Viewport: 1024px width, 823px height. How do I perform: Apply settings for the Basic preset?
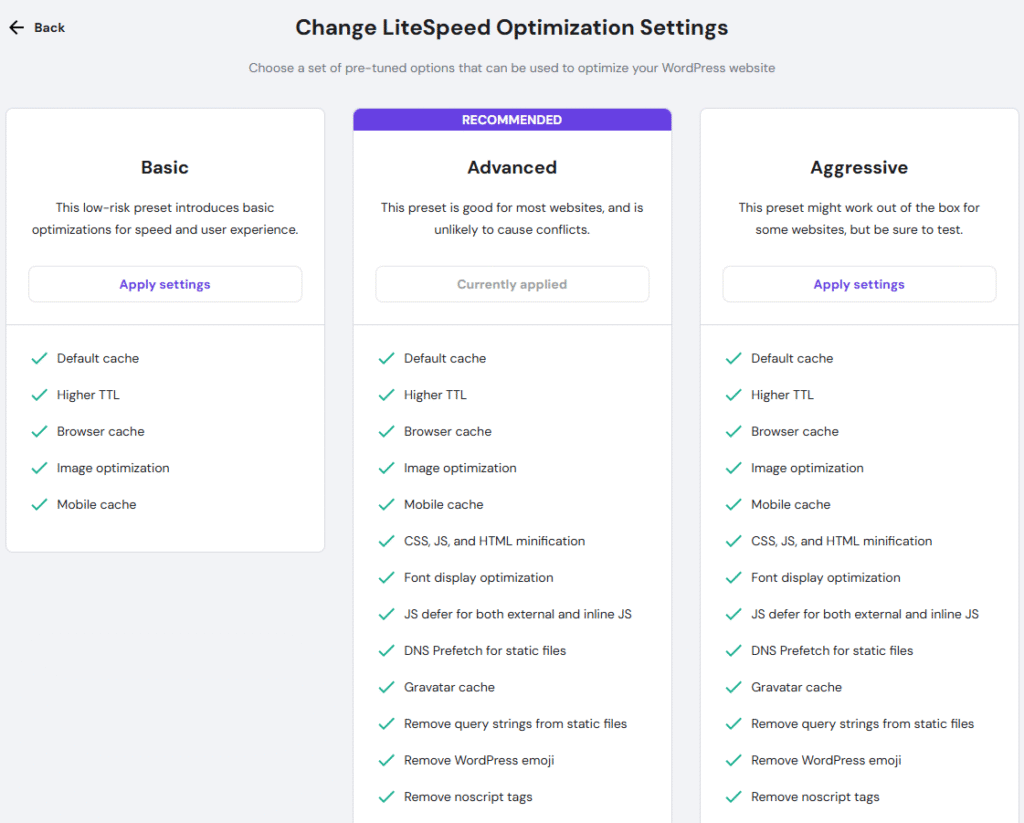point(165,284)
